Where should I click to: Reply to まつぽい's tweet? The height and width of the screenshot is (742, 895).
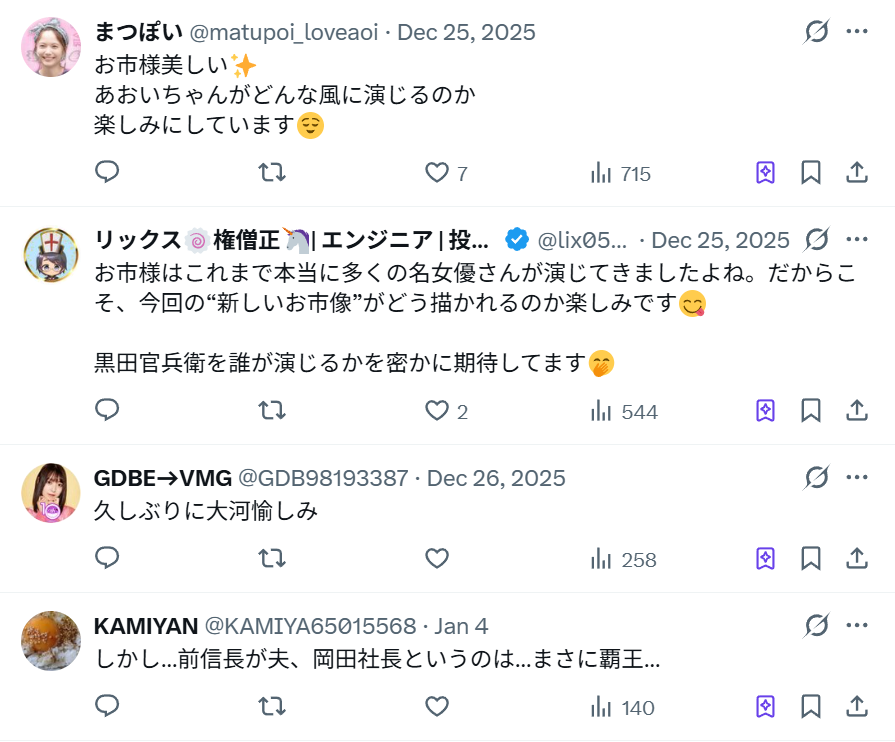(x=107, y=173)
